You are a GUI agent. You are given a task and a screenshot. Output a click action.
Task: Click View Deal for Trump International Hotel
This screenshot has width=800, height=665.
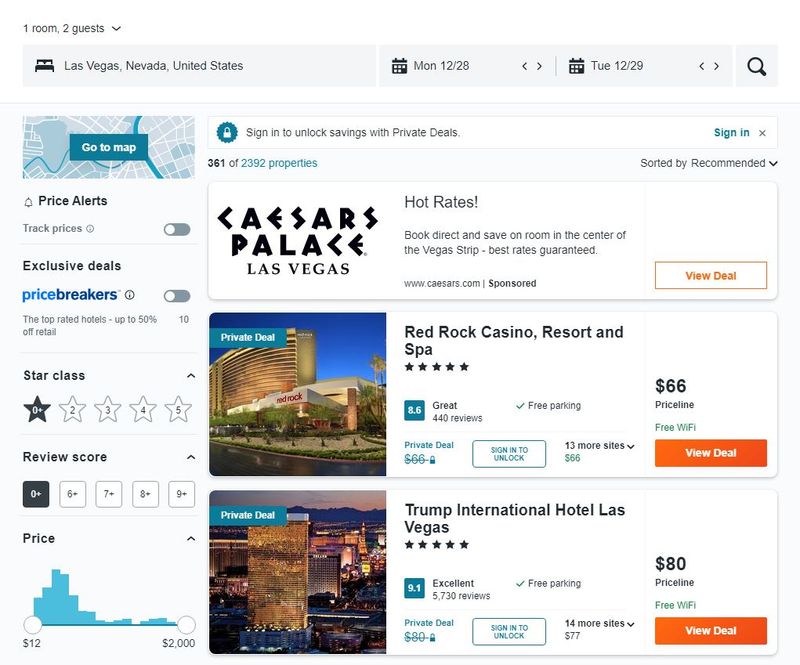pyautogui.click(x=710, y=631)
